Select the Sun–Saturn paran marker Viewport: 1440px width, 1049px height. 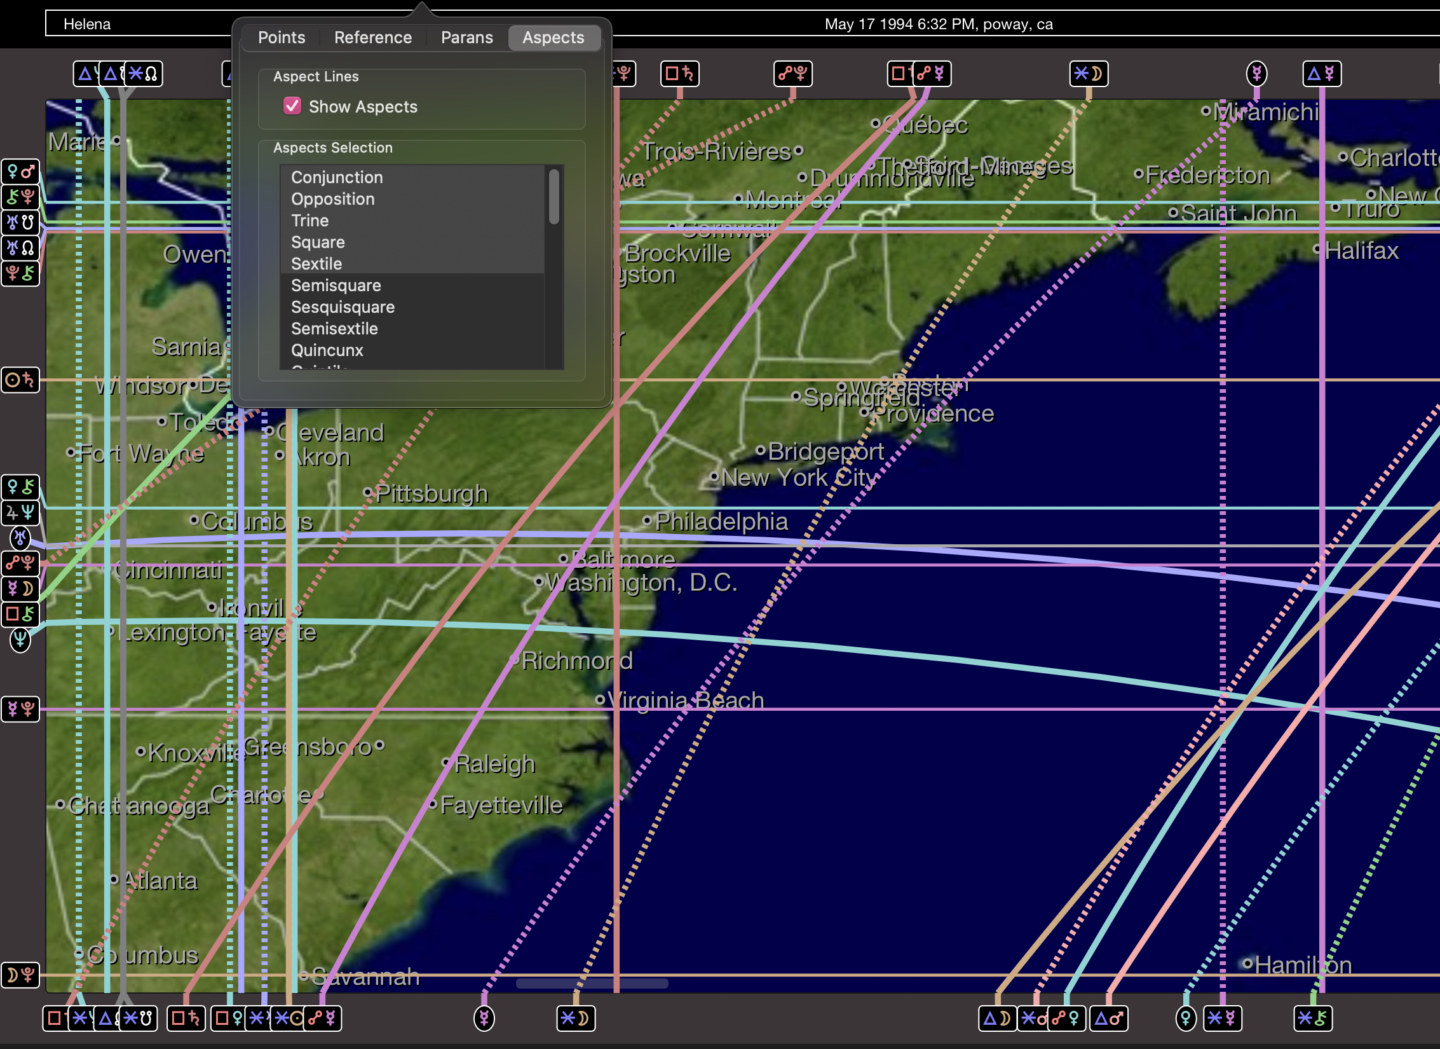point(20,380)
